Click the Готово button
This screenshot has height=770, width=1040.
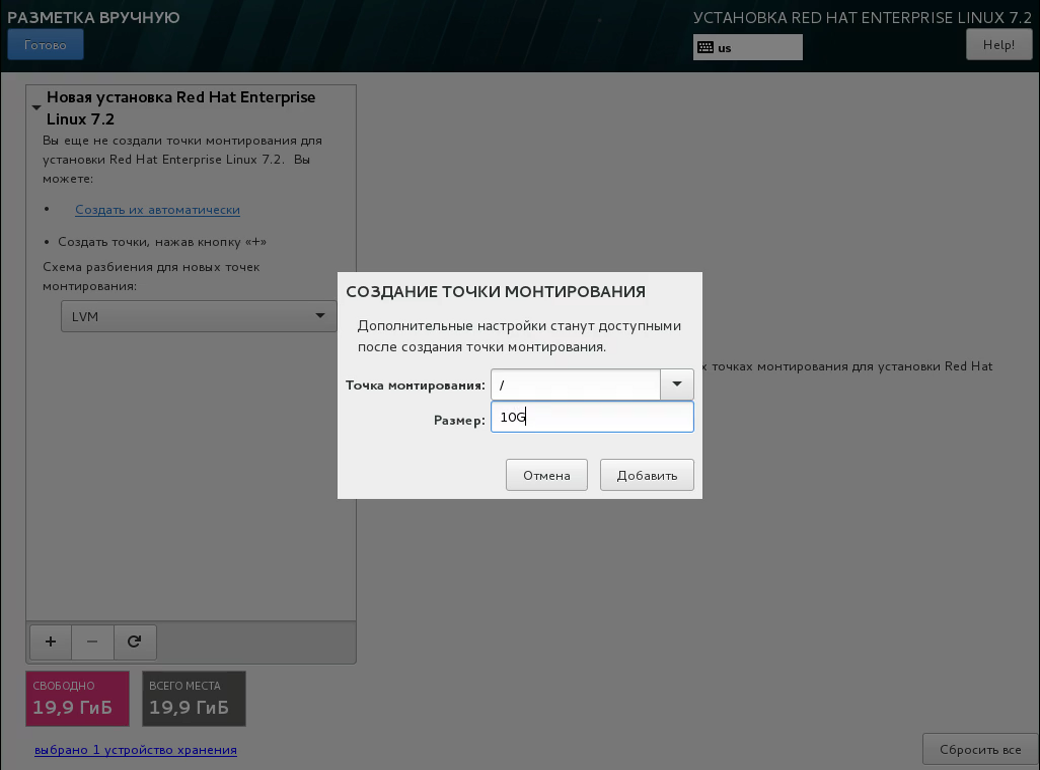(45, 45)
